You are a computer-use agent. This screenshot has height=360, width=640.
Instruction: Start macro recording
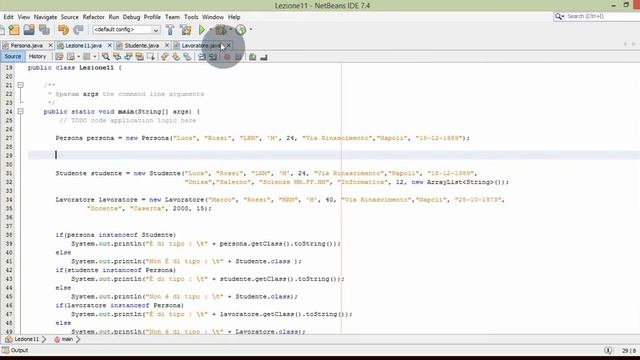227,57
